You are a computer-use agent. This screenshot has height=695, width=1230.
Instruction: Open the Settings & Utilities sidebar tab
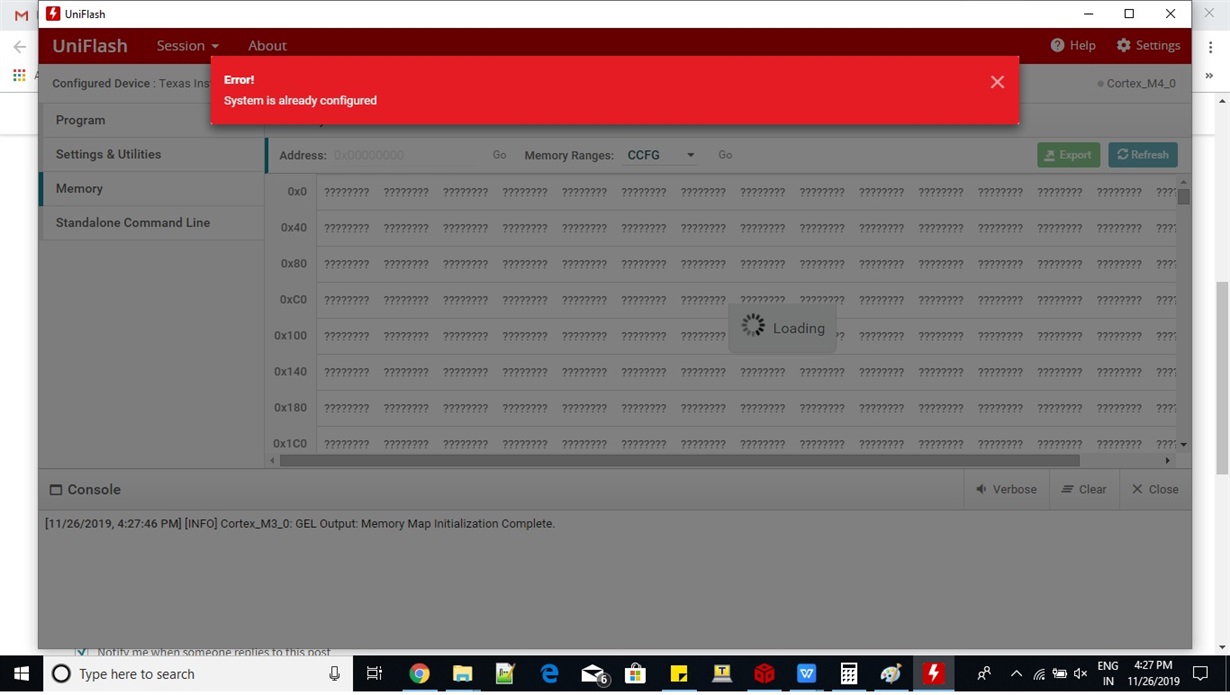coord(151,154)
